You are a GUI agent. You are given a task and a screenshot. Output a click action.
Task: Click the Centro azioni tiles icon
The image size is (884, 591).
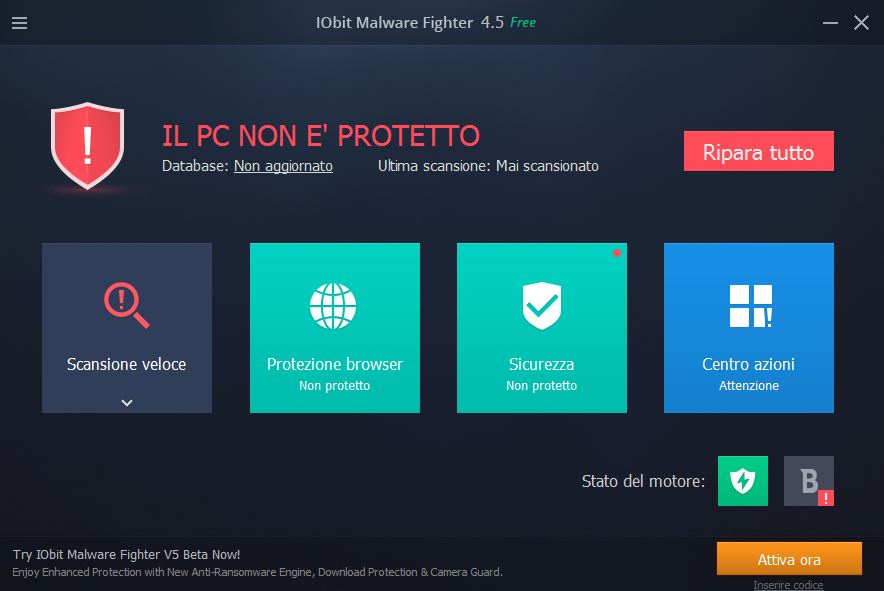[750, 306]
